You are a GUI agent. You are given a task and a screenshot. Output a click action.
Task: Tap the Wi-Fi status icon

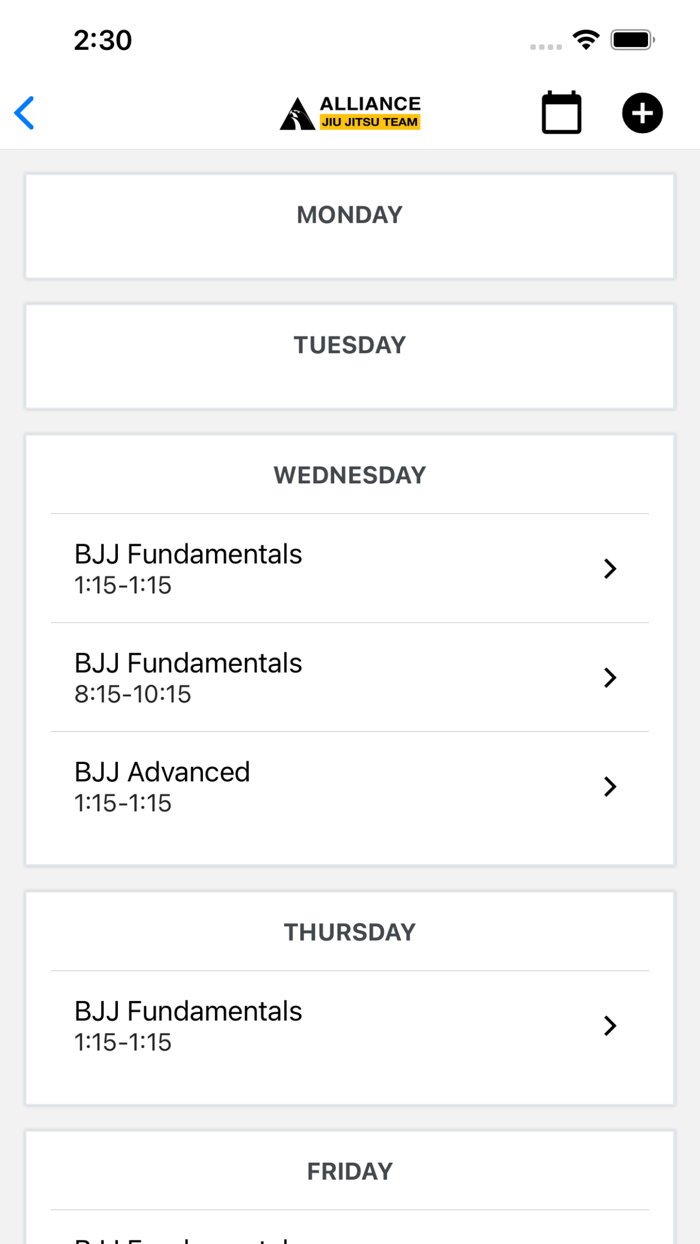(586, 40)
